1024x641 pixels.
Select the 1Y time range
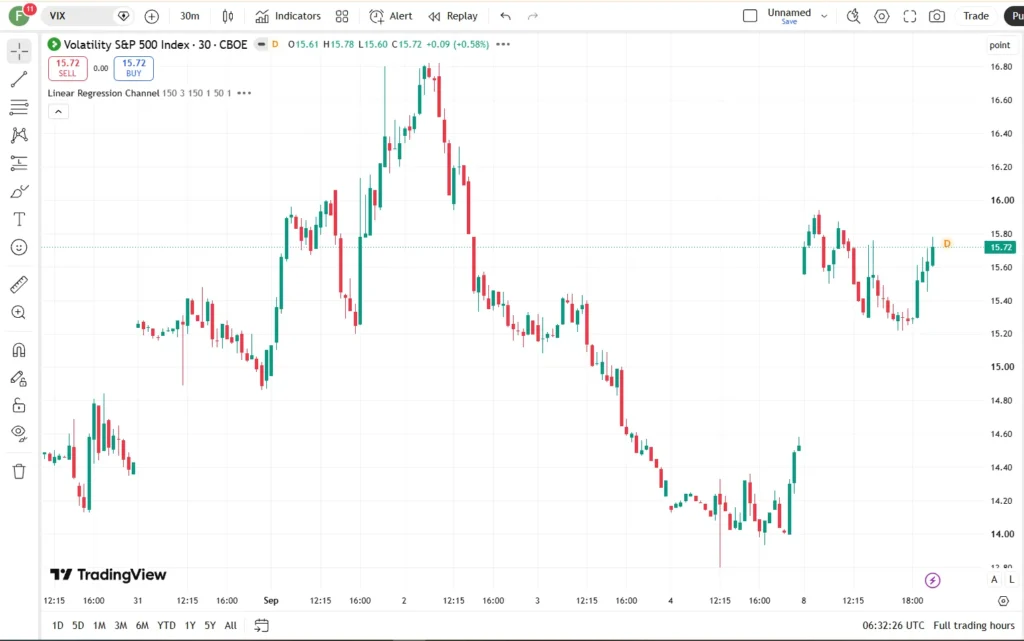[x=190, y=625]
